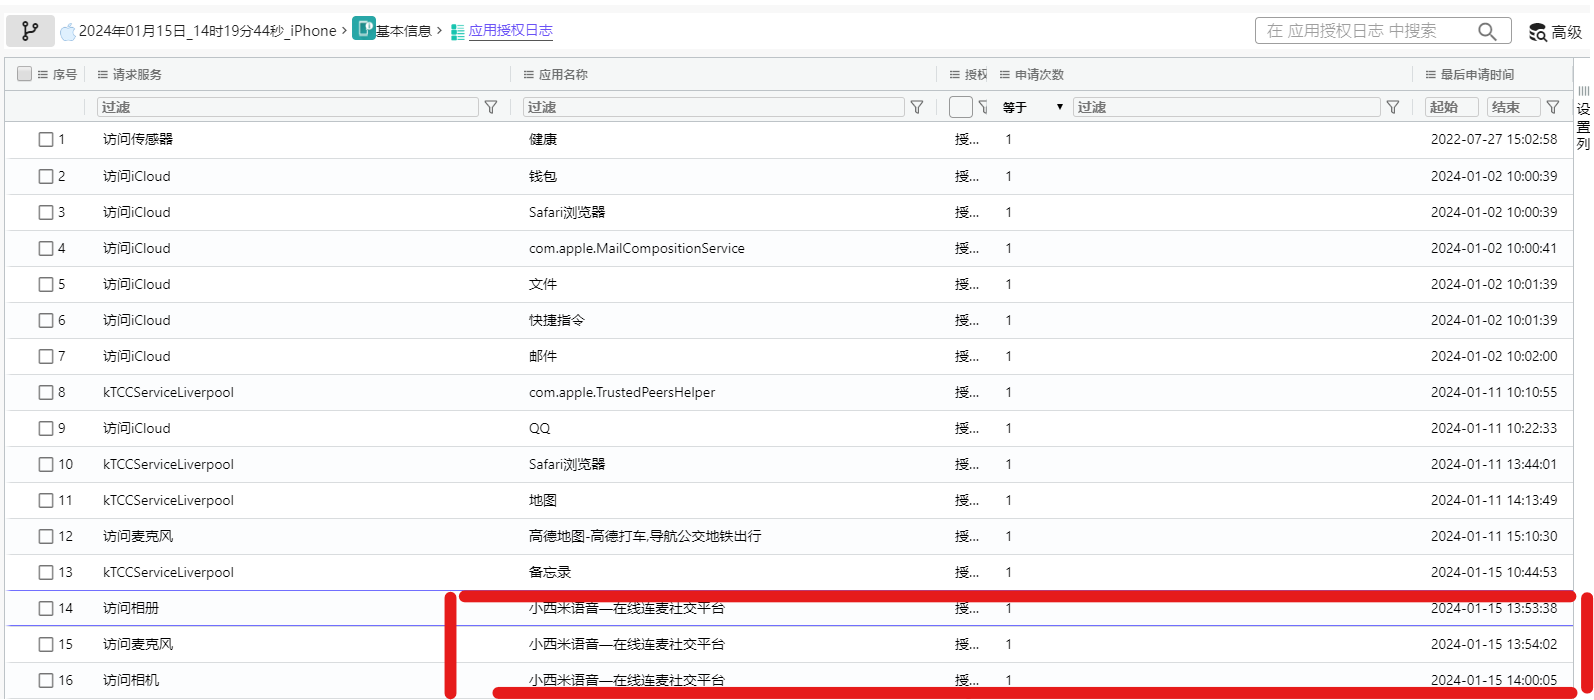Select the 访问传感器 cell

click(138, 140)
